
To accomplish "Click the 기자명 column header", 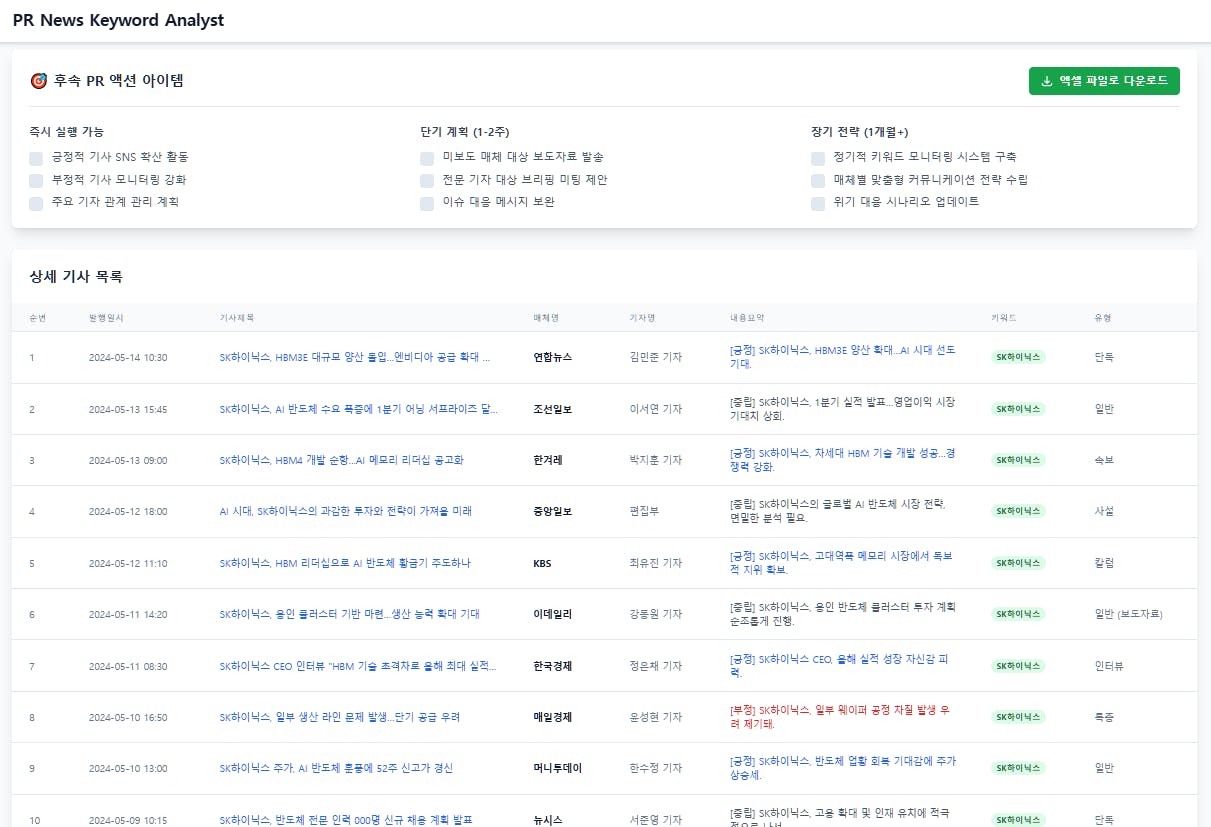I will (x=643, y=317).
